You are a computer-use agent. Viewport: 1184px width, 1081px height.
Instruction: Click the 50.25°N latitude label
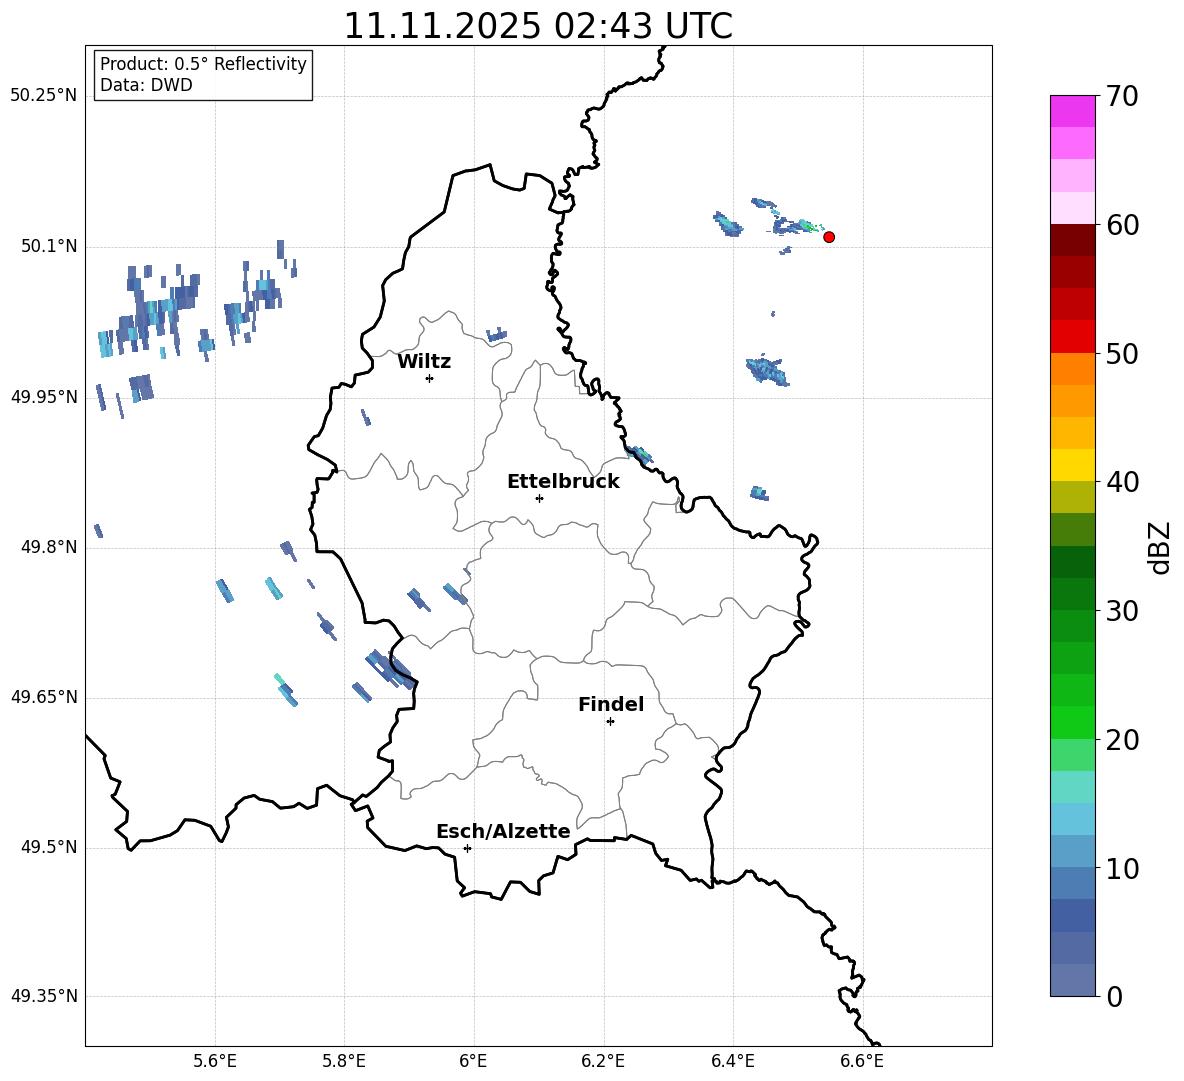pos(44,96)
